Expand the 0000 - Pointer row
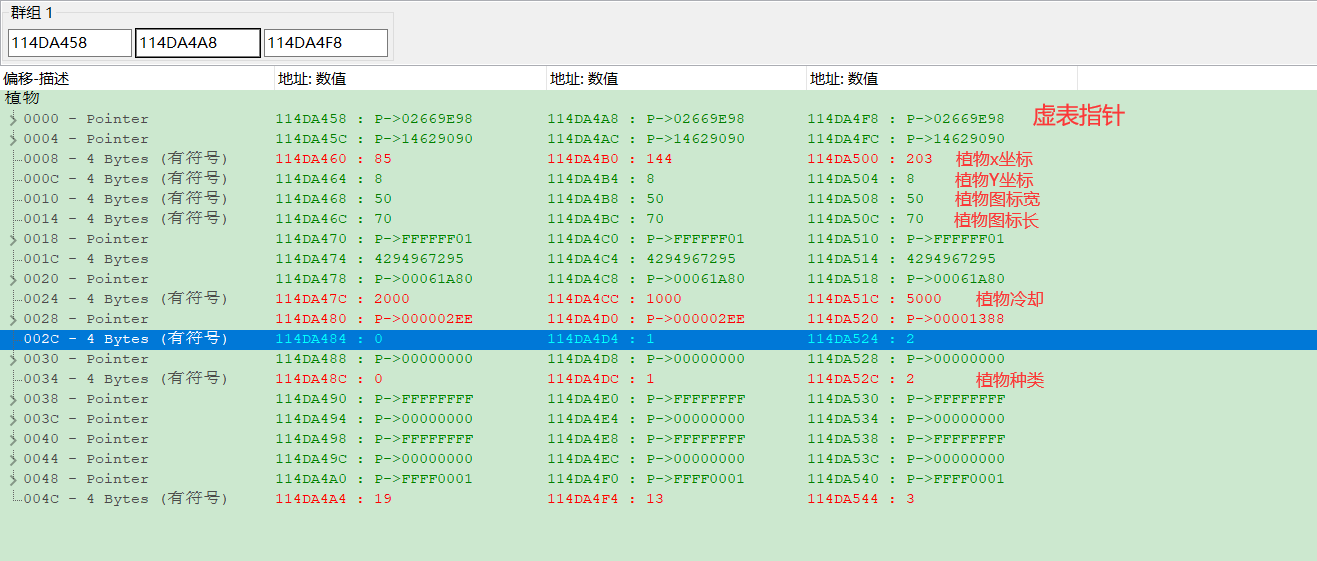The image size is (1317, 561). [13, 119]
